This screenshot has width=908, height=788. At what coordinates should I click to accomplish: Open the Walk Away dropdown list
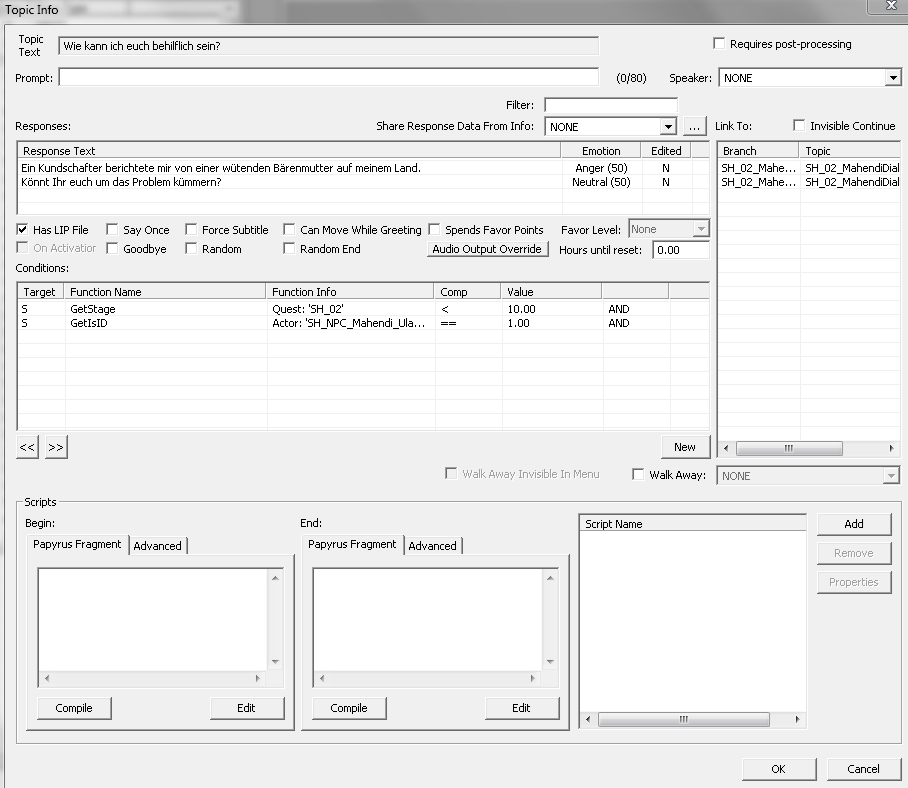(x=891, y=476)
